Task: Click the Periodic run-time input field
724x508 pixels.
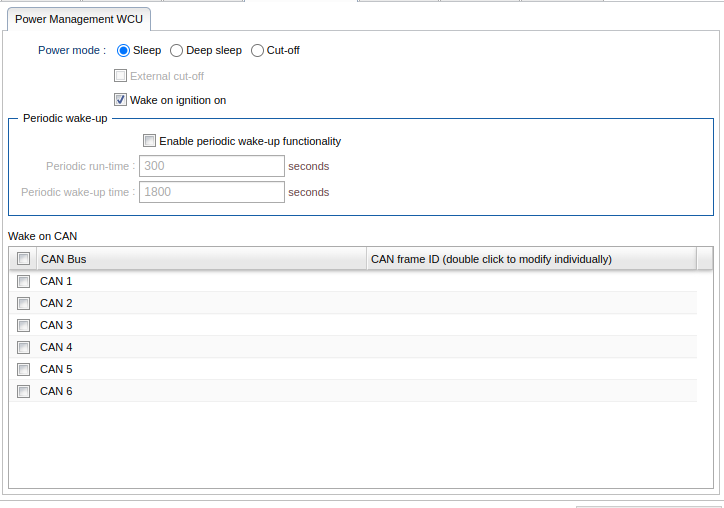Action: (211, 166)
